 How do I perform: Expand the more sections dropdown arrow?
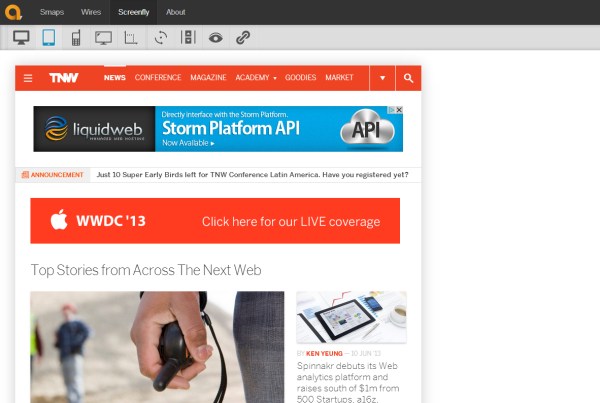(382, 78)
